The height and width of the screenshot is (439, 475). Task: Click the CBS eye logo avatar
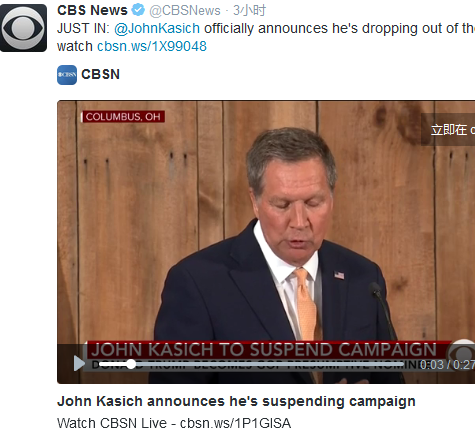(23, 28)
